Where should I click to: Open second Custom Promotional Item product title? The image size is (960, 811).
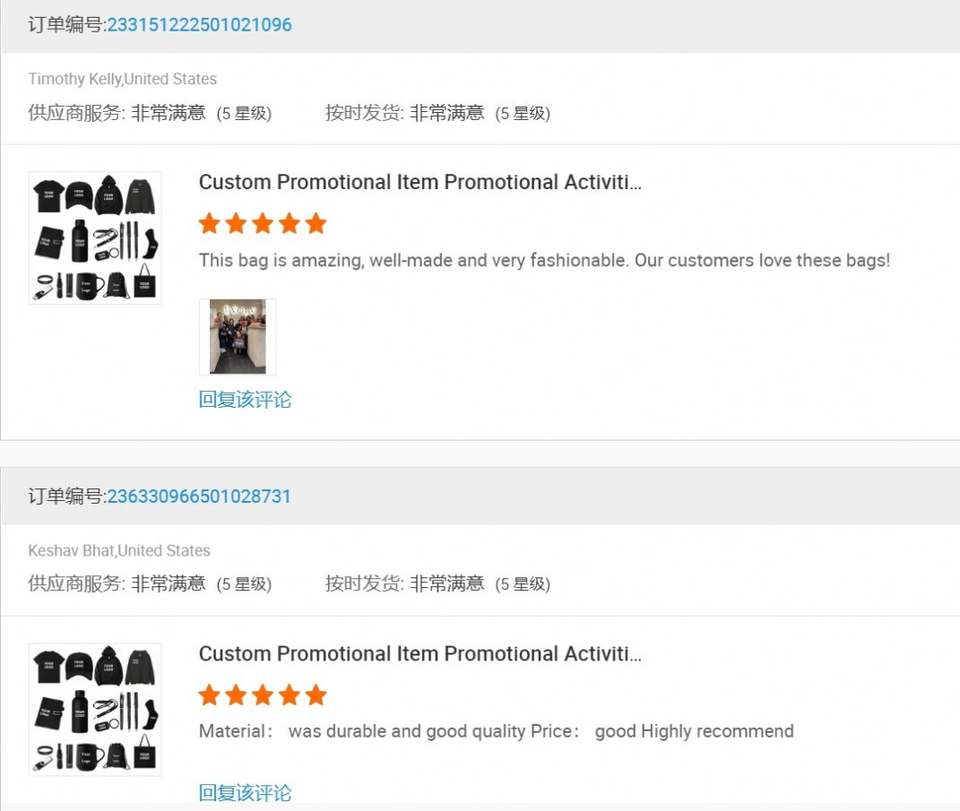(x=420, y=654)
